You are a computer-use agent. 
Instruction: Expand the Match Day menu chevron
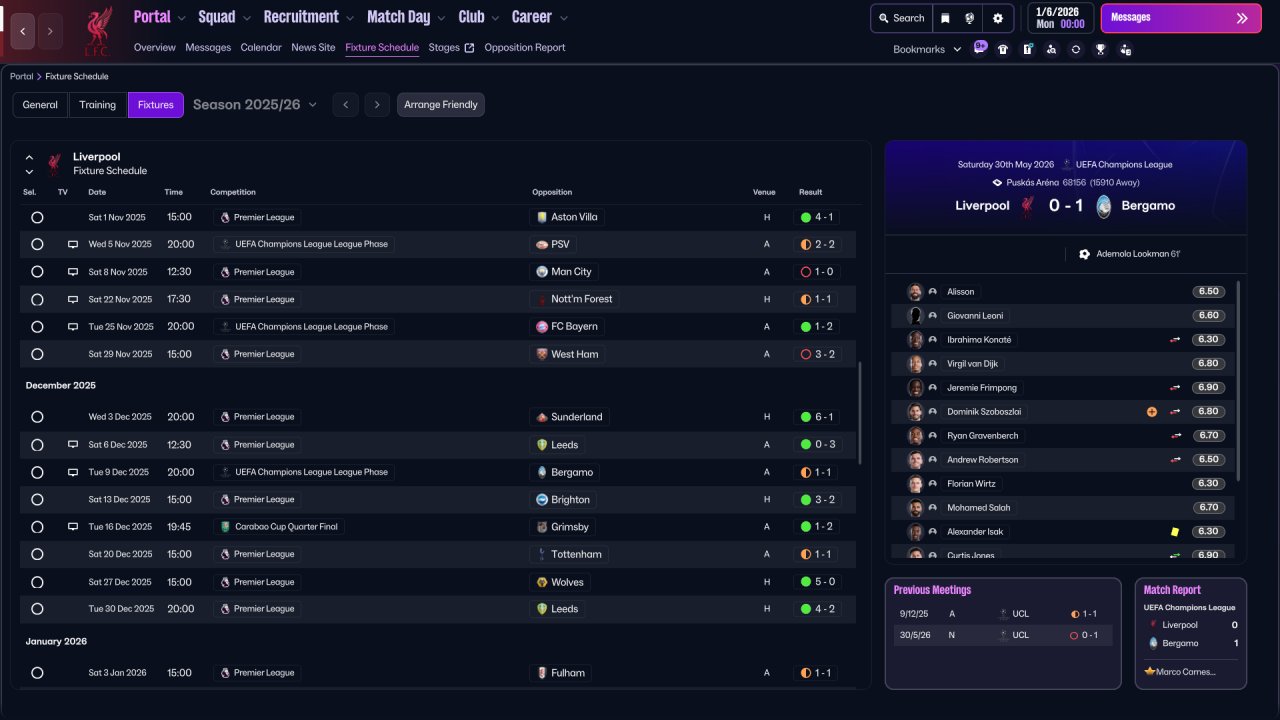(x=441, y=18)
